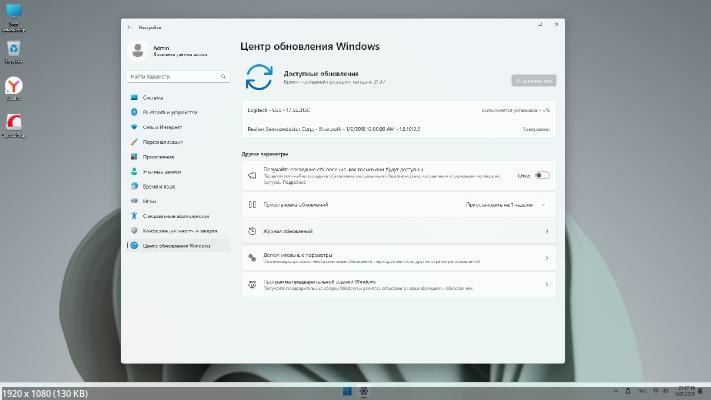Open Персонализация via its brush icon

134,142
